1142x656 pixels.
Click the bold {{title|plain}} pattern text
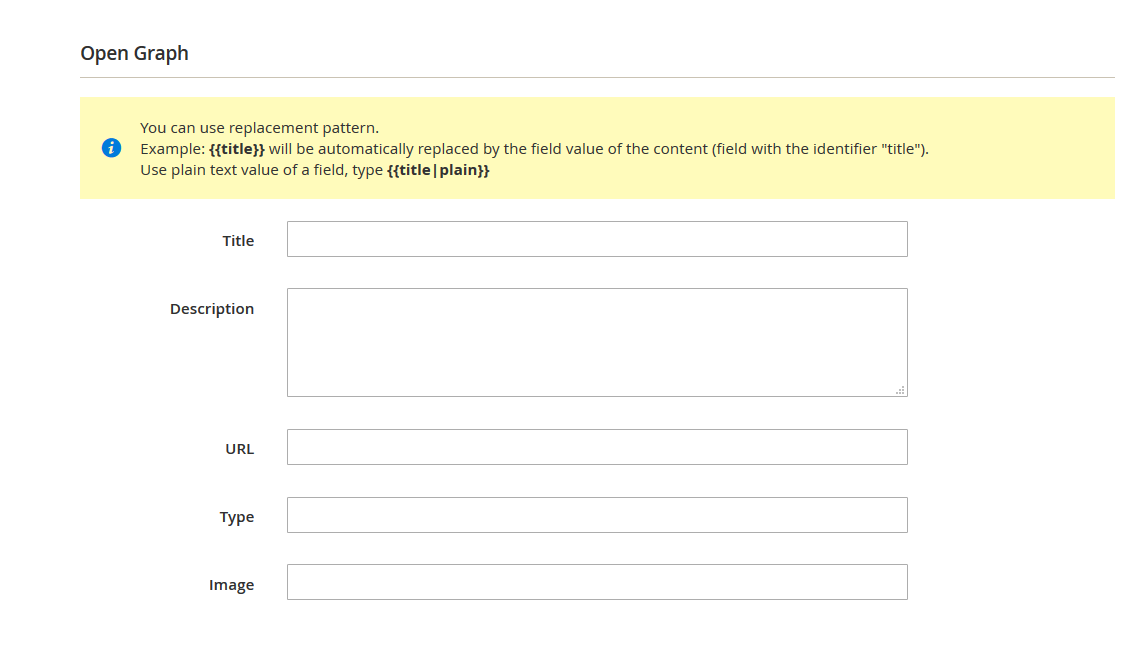438,170
